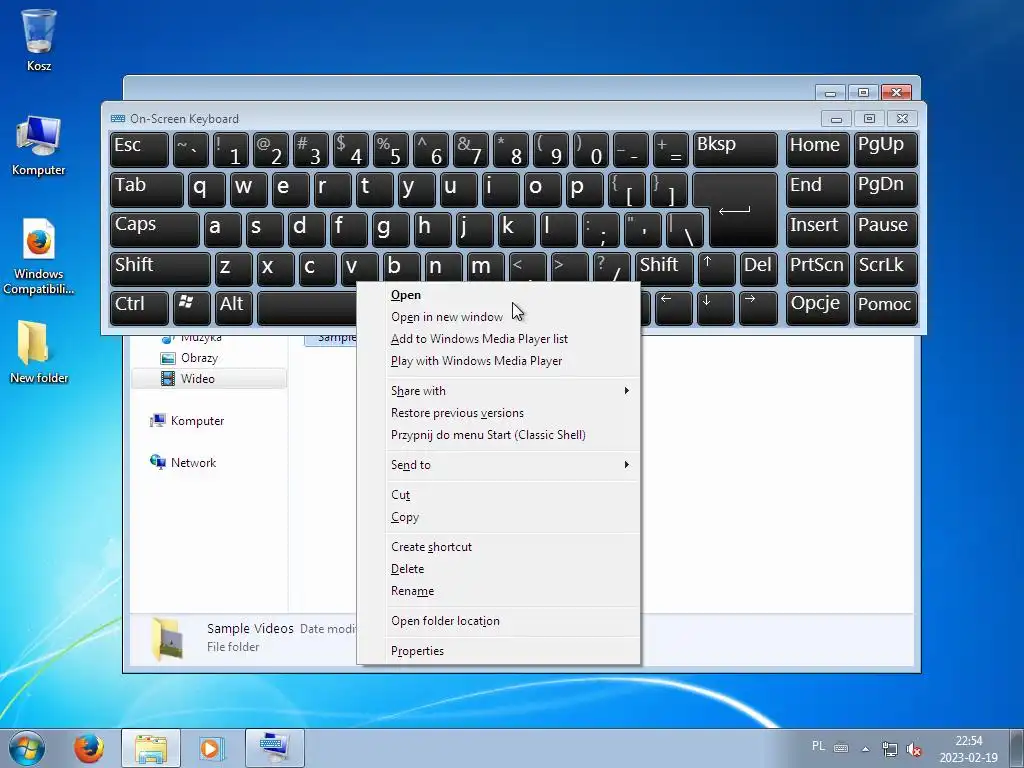Open the Kosz recycle bin icon
Image resolution: width=1024 pixels, height=768 pixels.
[39, 39]
